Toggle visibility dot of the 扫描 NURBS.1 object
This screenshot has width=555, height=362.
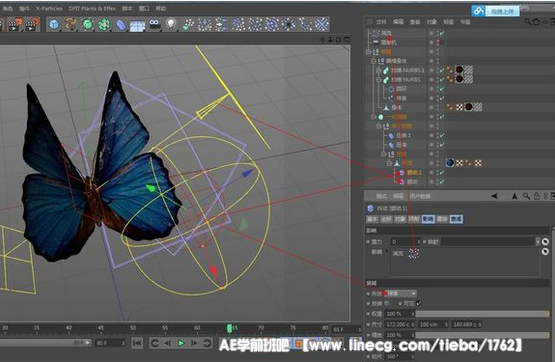[x=431, y=70]
